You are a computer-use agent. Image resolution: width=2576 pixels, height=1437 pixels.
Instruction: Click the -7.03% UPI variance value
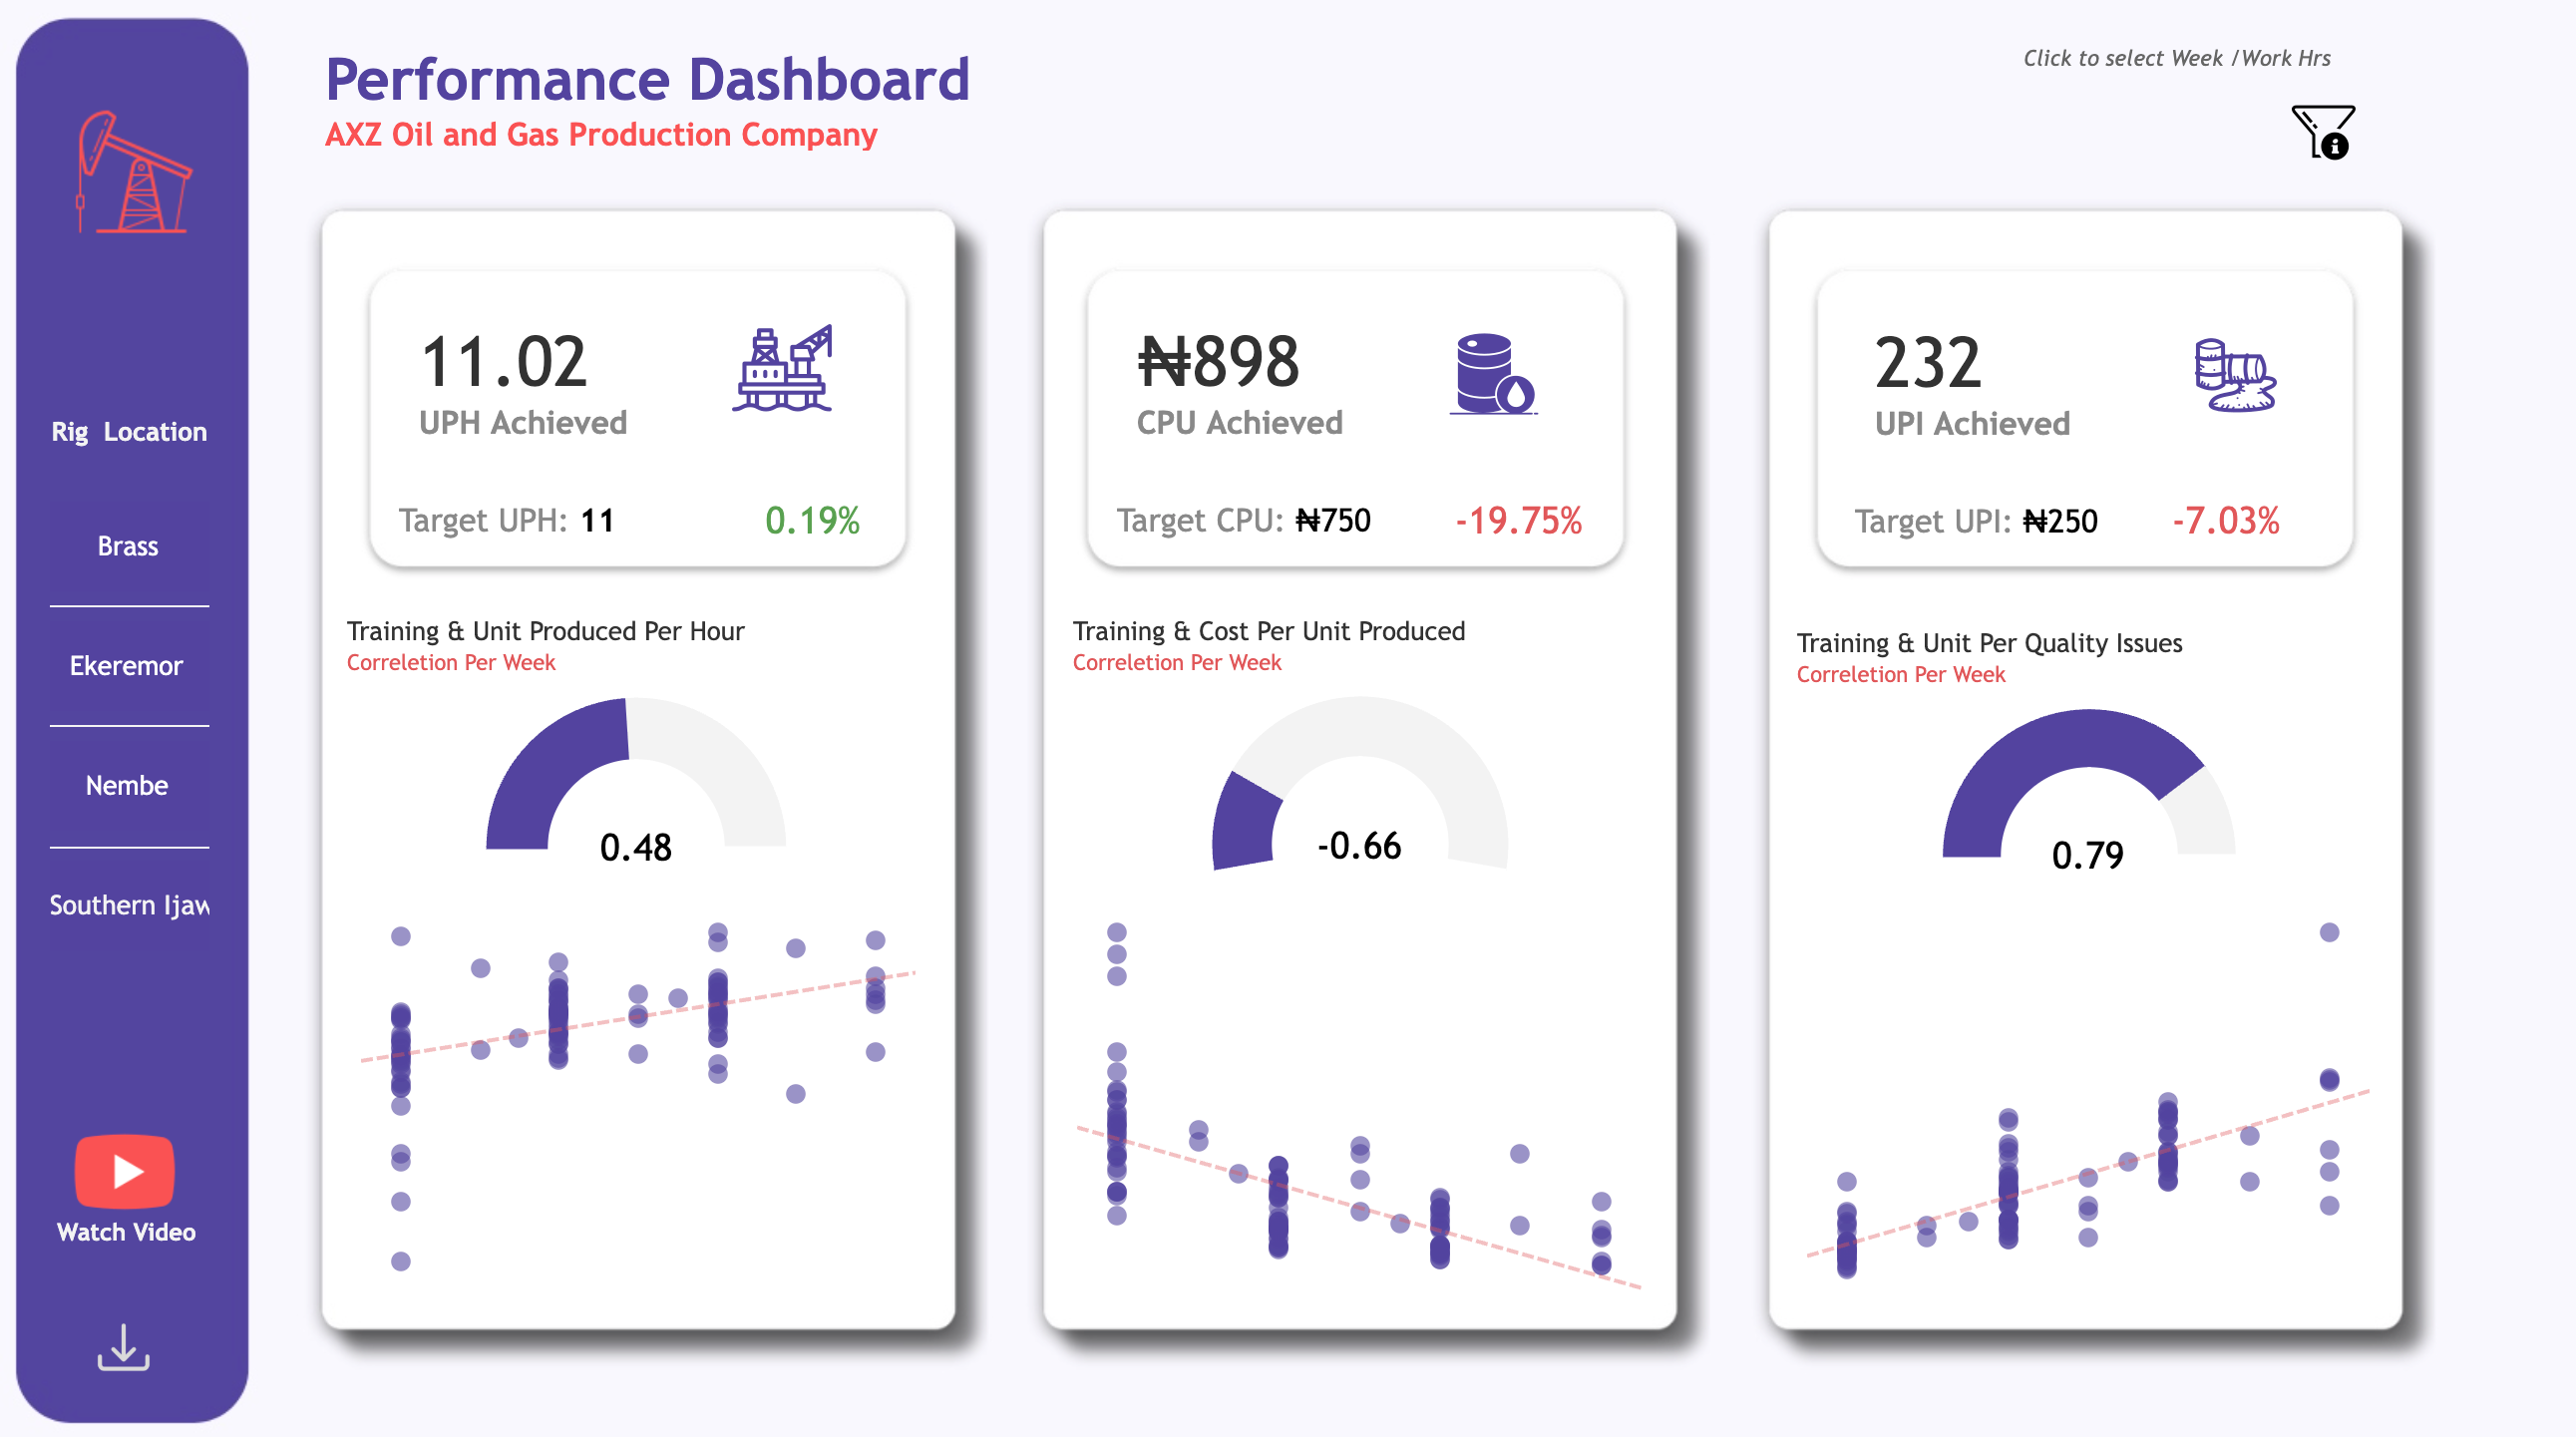pos(2224,521)
